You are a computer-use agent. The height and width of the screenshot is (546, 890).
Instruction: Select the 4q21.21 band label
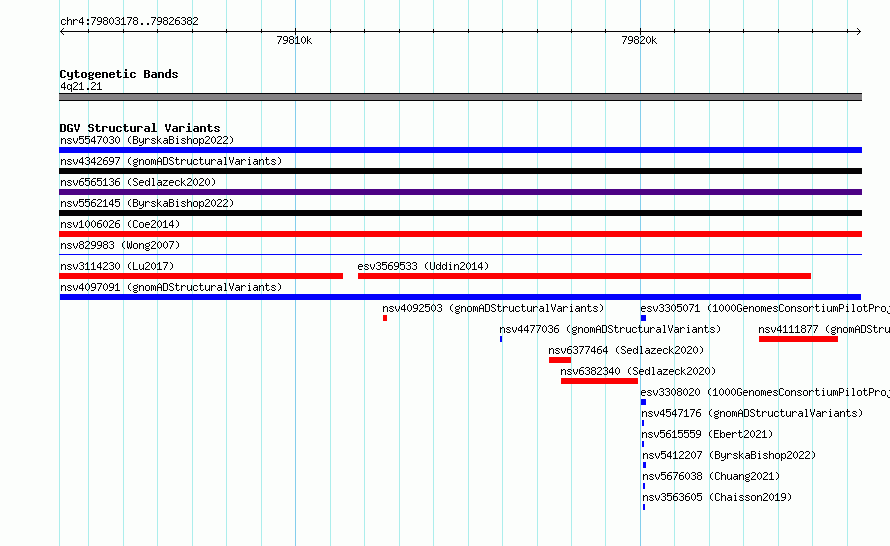[81, 86]
